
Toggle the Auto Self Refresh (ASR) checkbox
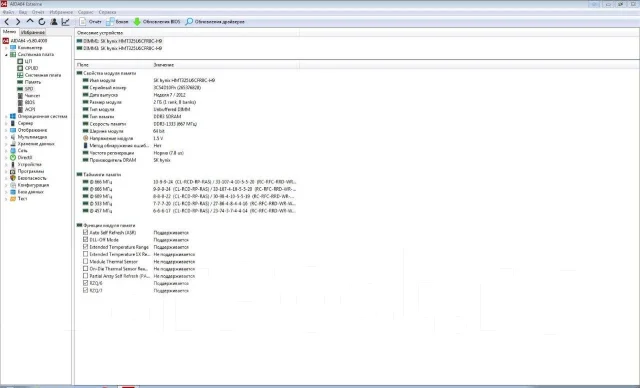point(85,232)
